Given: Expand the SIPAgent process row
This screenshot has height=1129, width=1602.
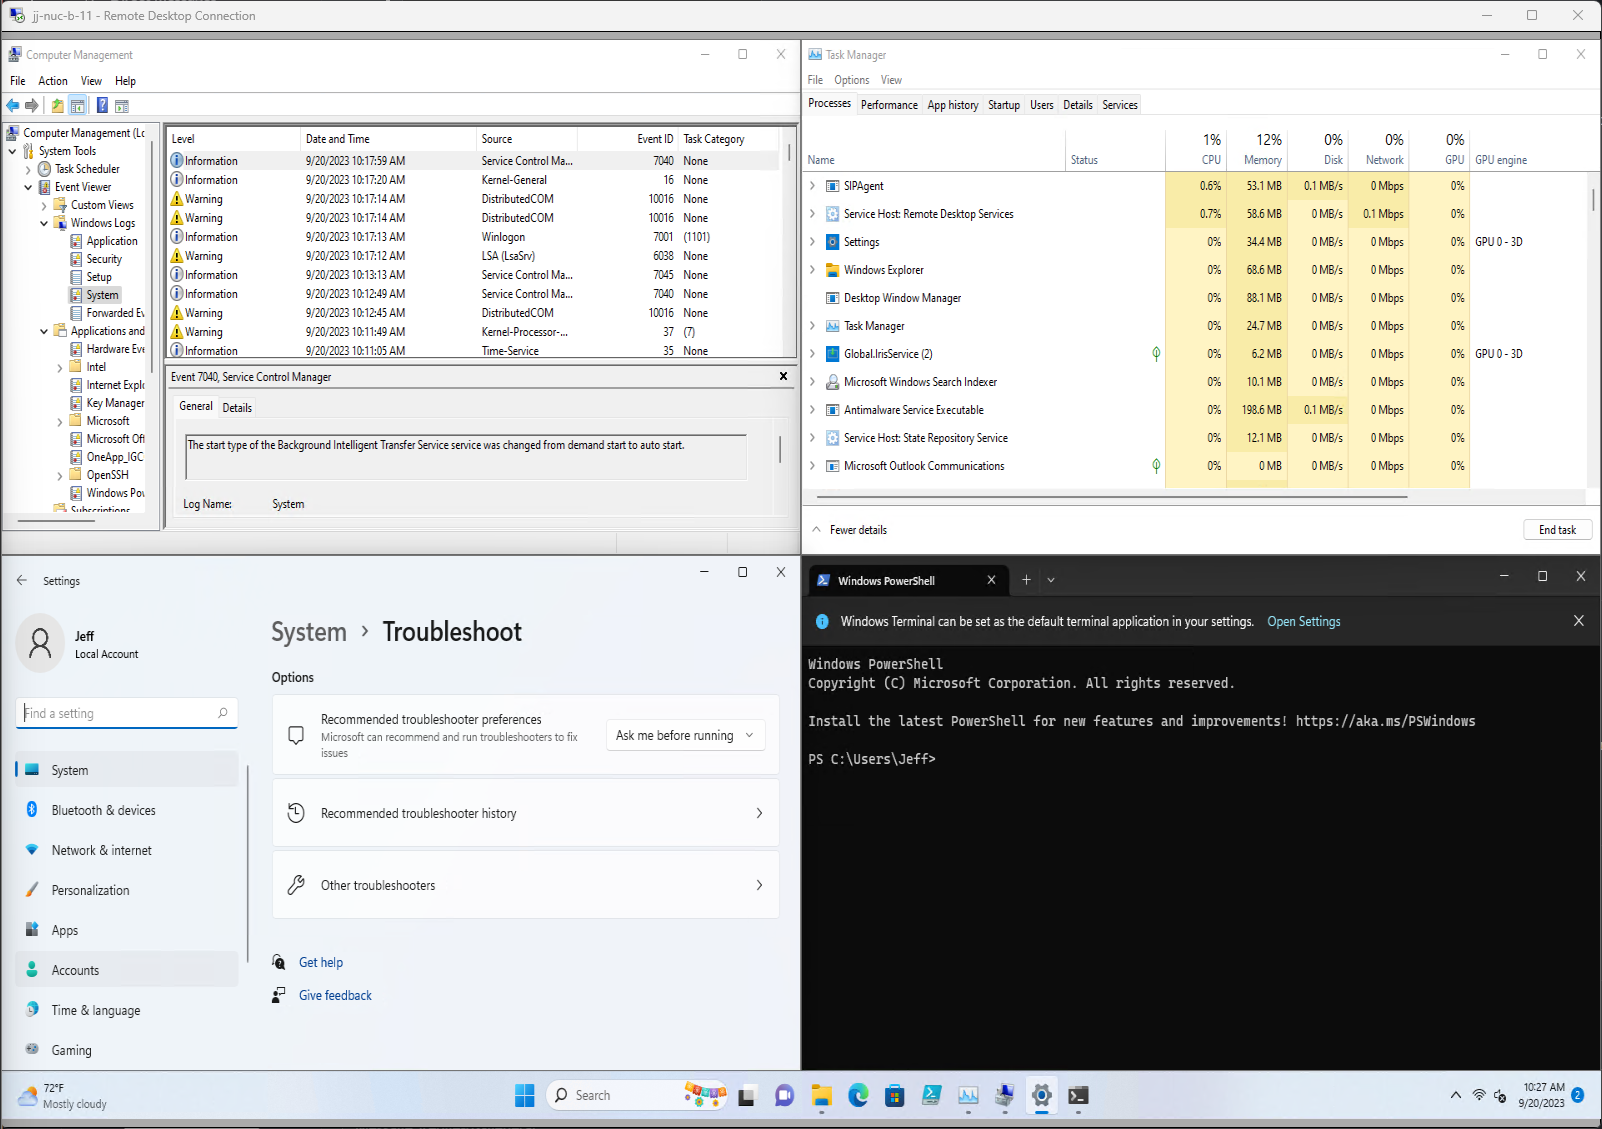Looking at the screenshot, I should click(x=813, y=186).
